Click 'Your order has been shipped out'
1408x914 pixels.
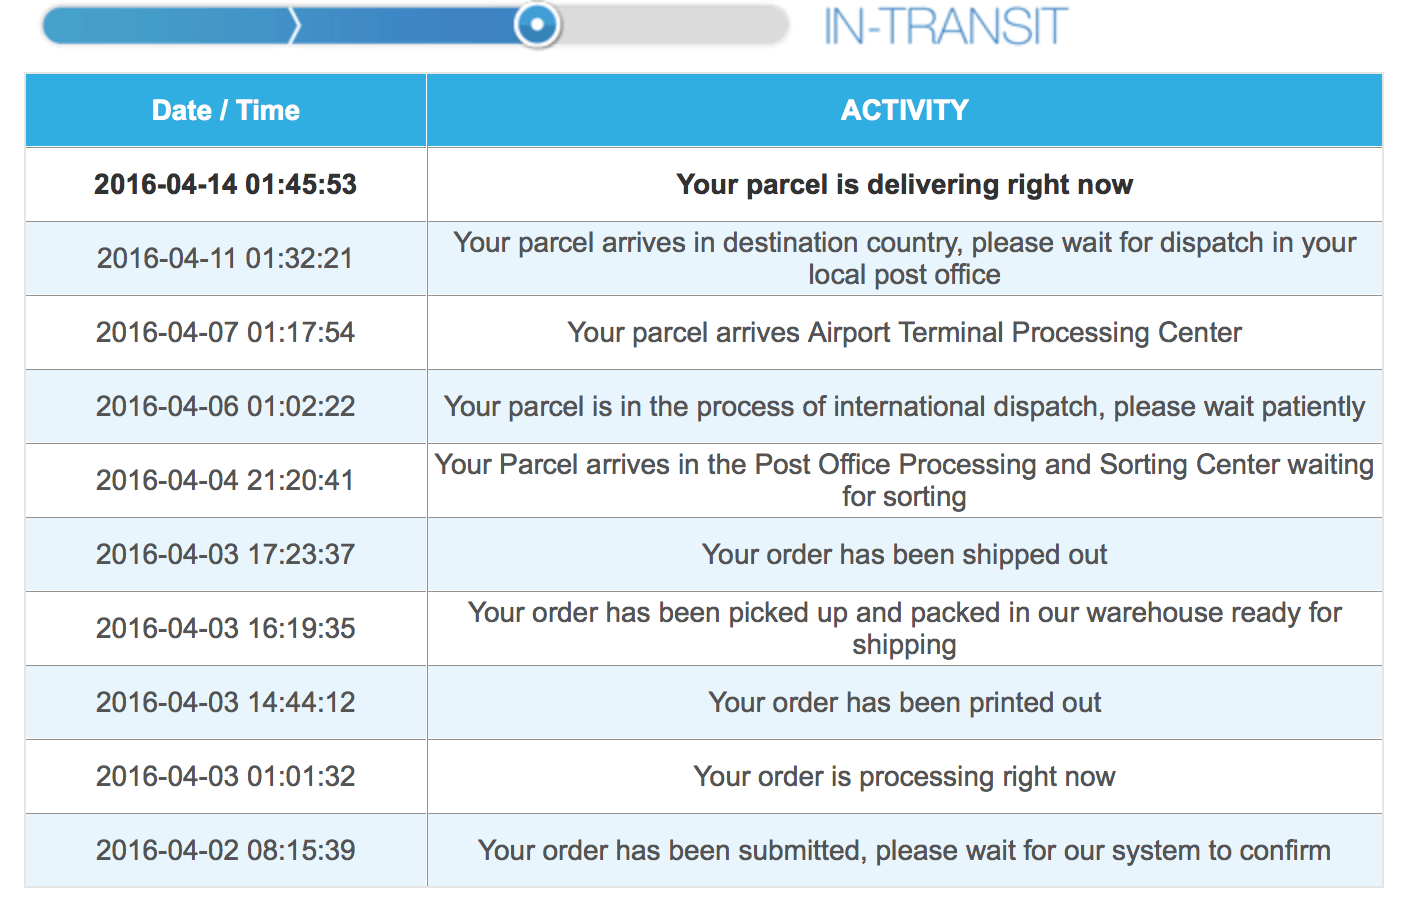[904, 554]
